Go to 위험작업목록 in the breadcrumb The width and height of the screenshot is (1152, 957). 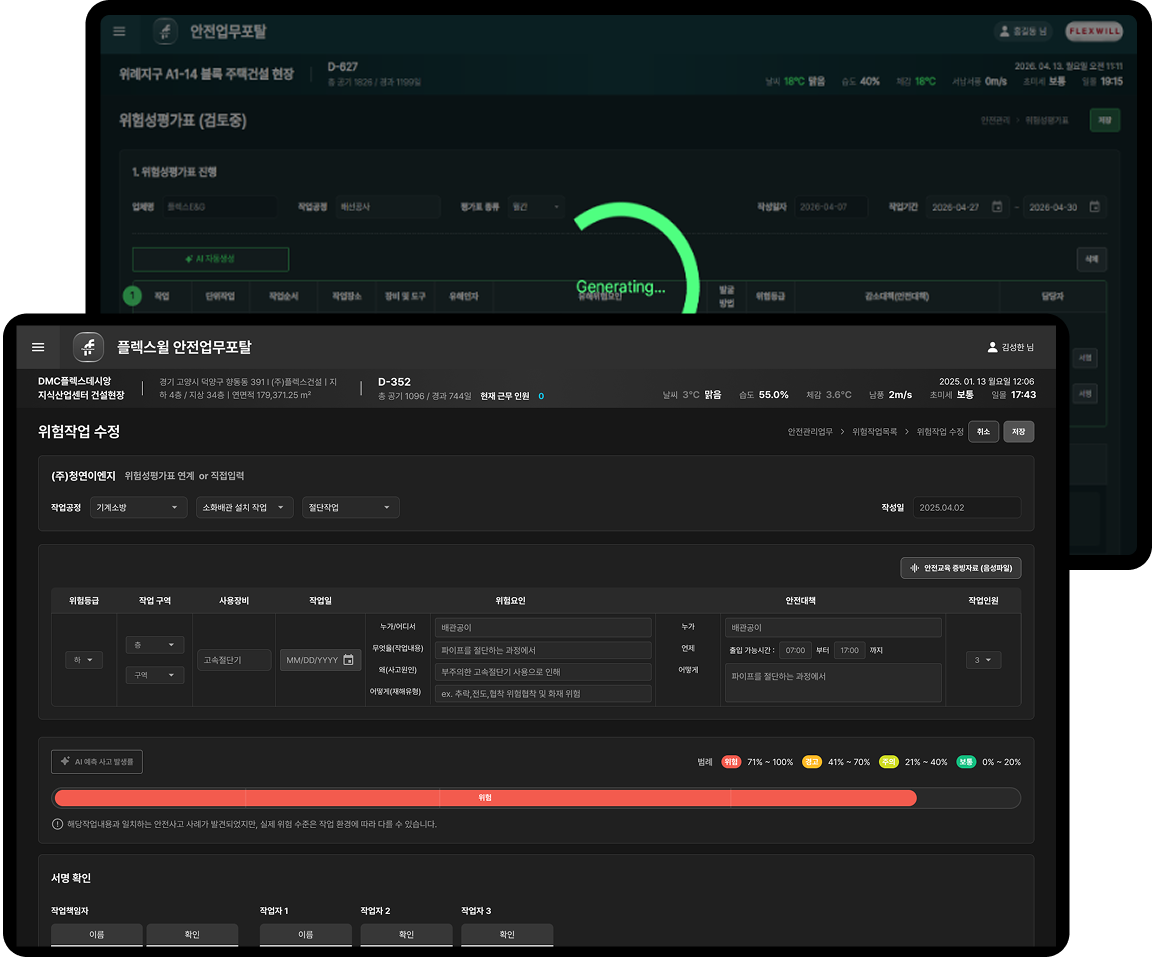click(874, 432)
